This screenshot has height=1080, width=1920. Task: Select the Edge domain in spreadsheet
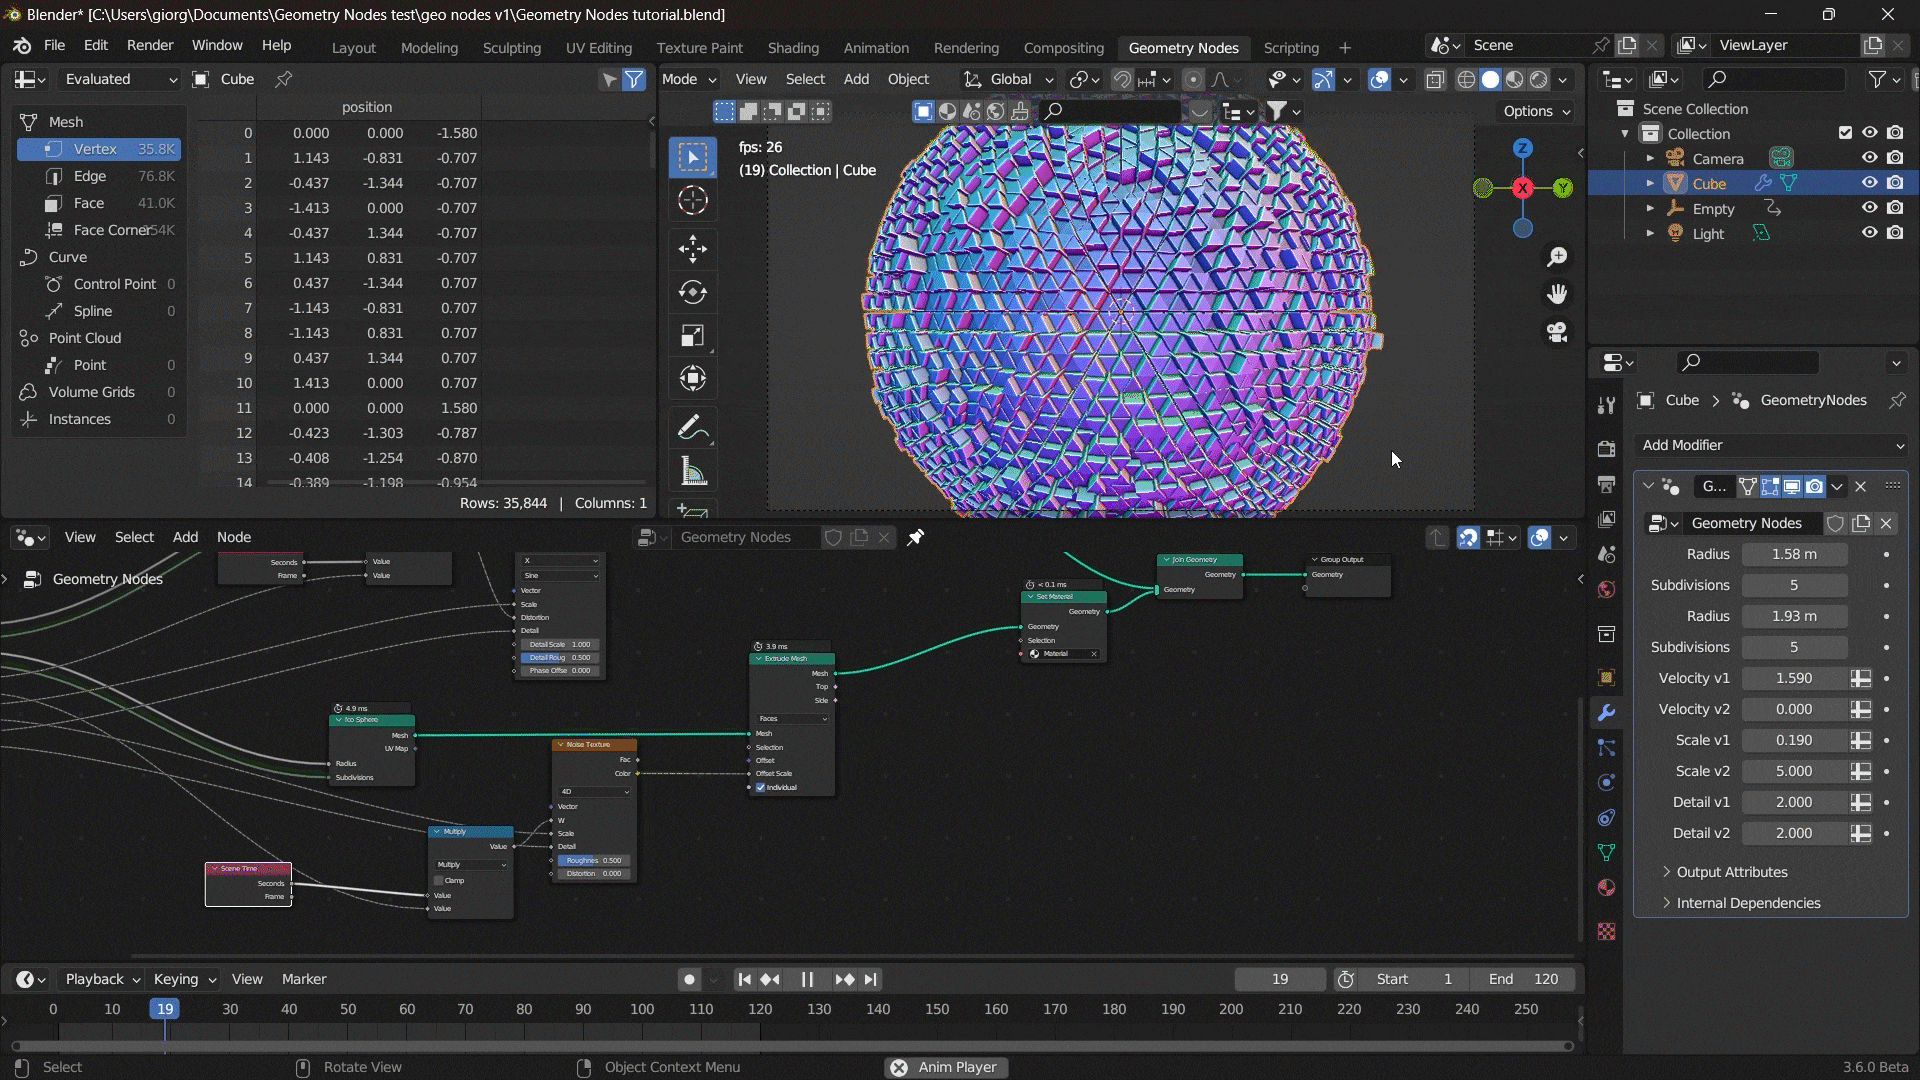click(89, 176)
